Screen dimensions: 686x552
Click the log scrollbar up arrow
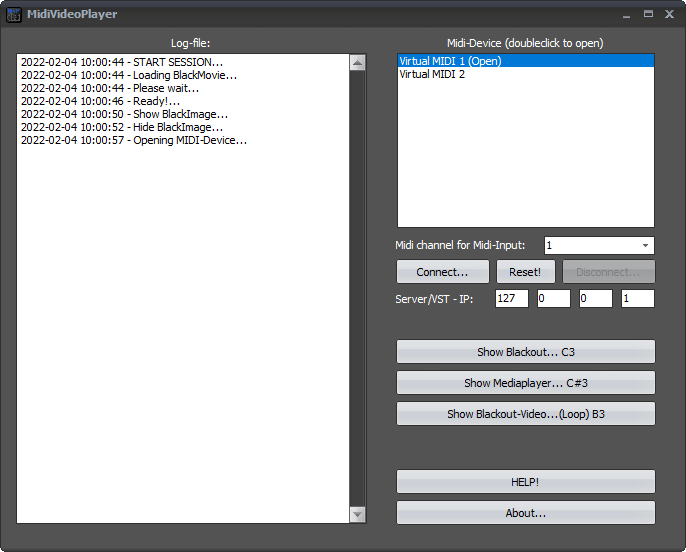(357, 63)
